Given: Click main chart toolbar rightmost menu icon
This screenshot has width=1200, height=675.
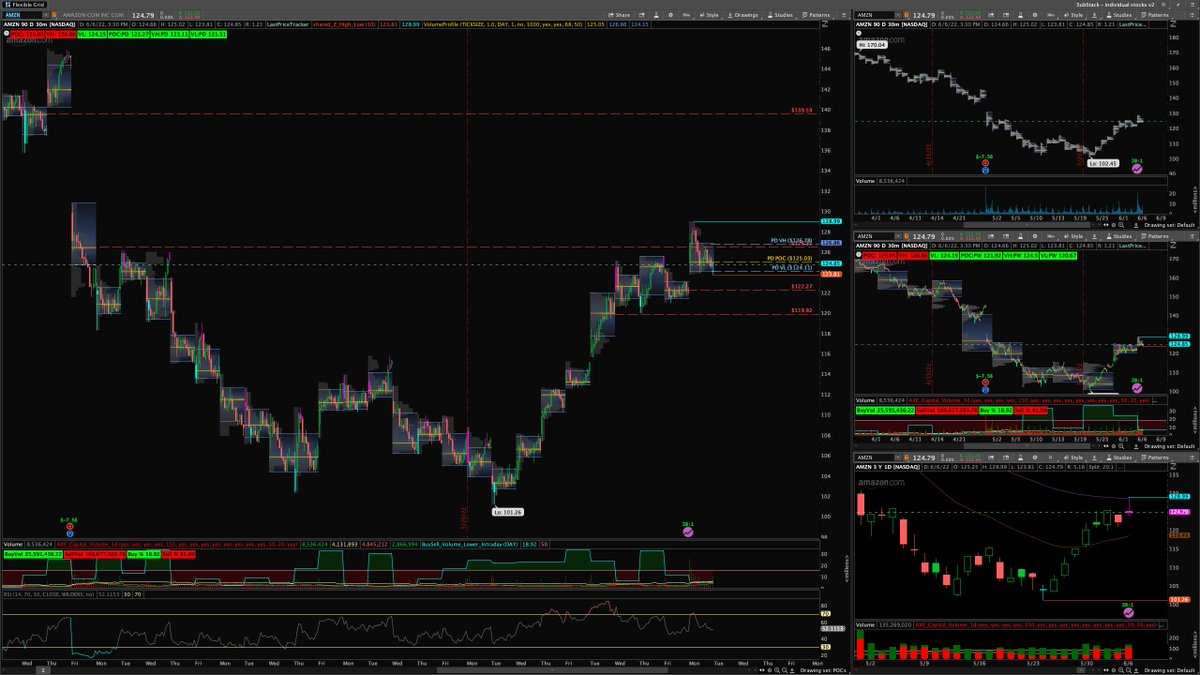Looking at the screenshot, I should point(843,15).
